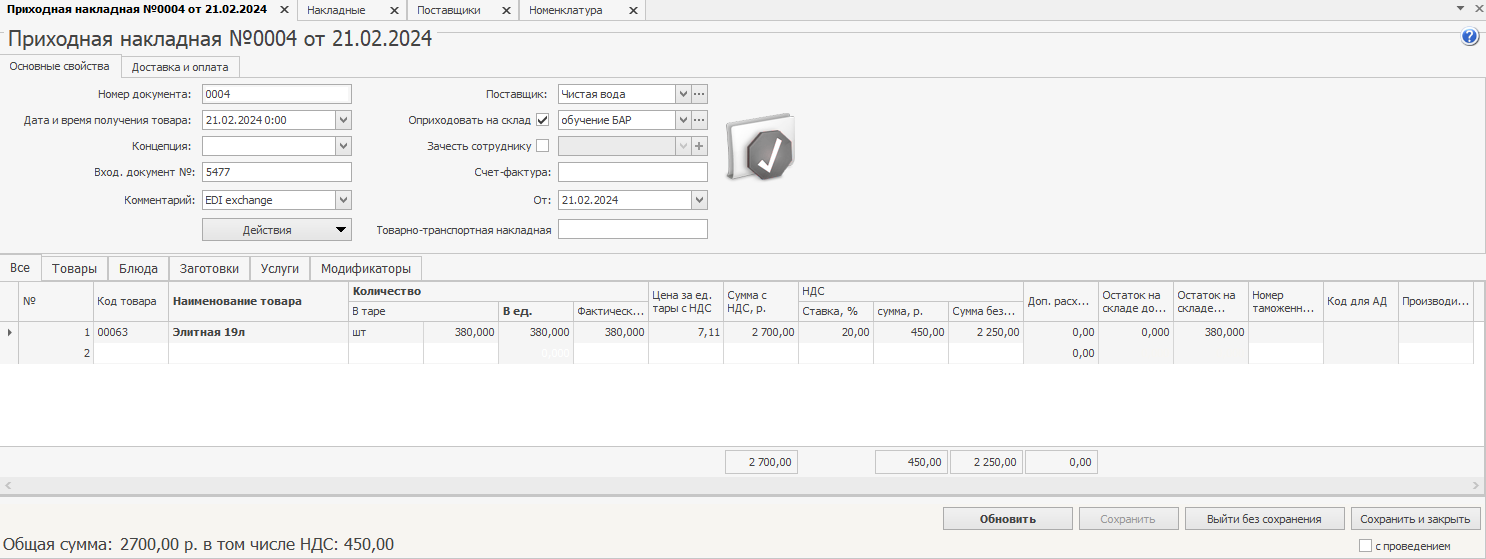This screenshot has width=1486, height=559.
Task: Close the Поставщики tab
Action: click(506, 10)
